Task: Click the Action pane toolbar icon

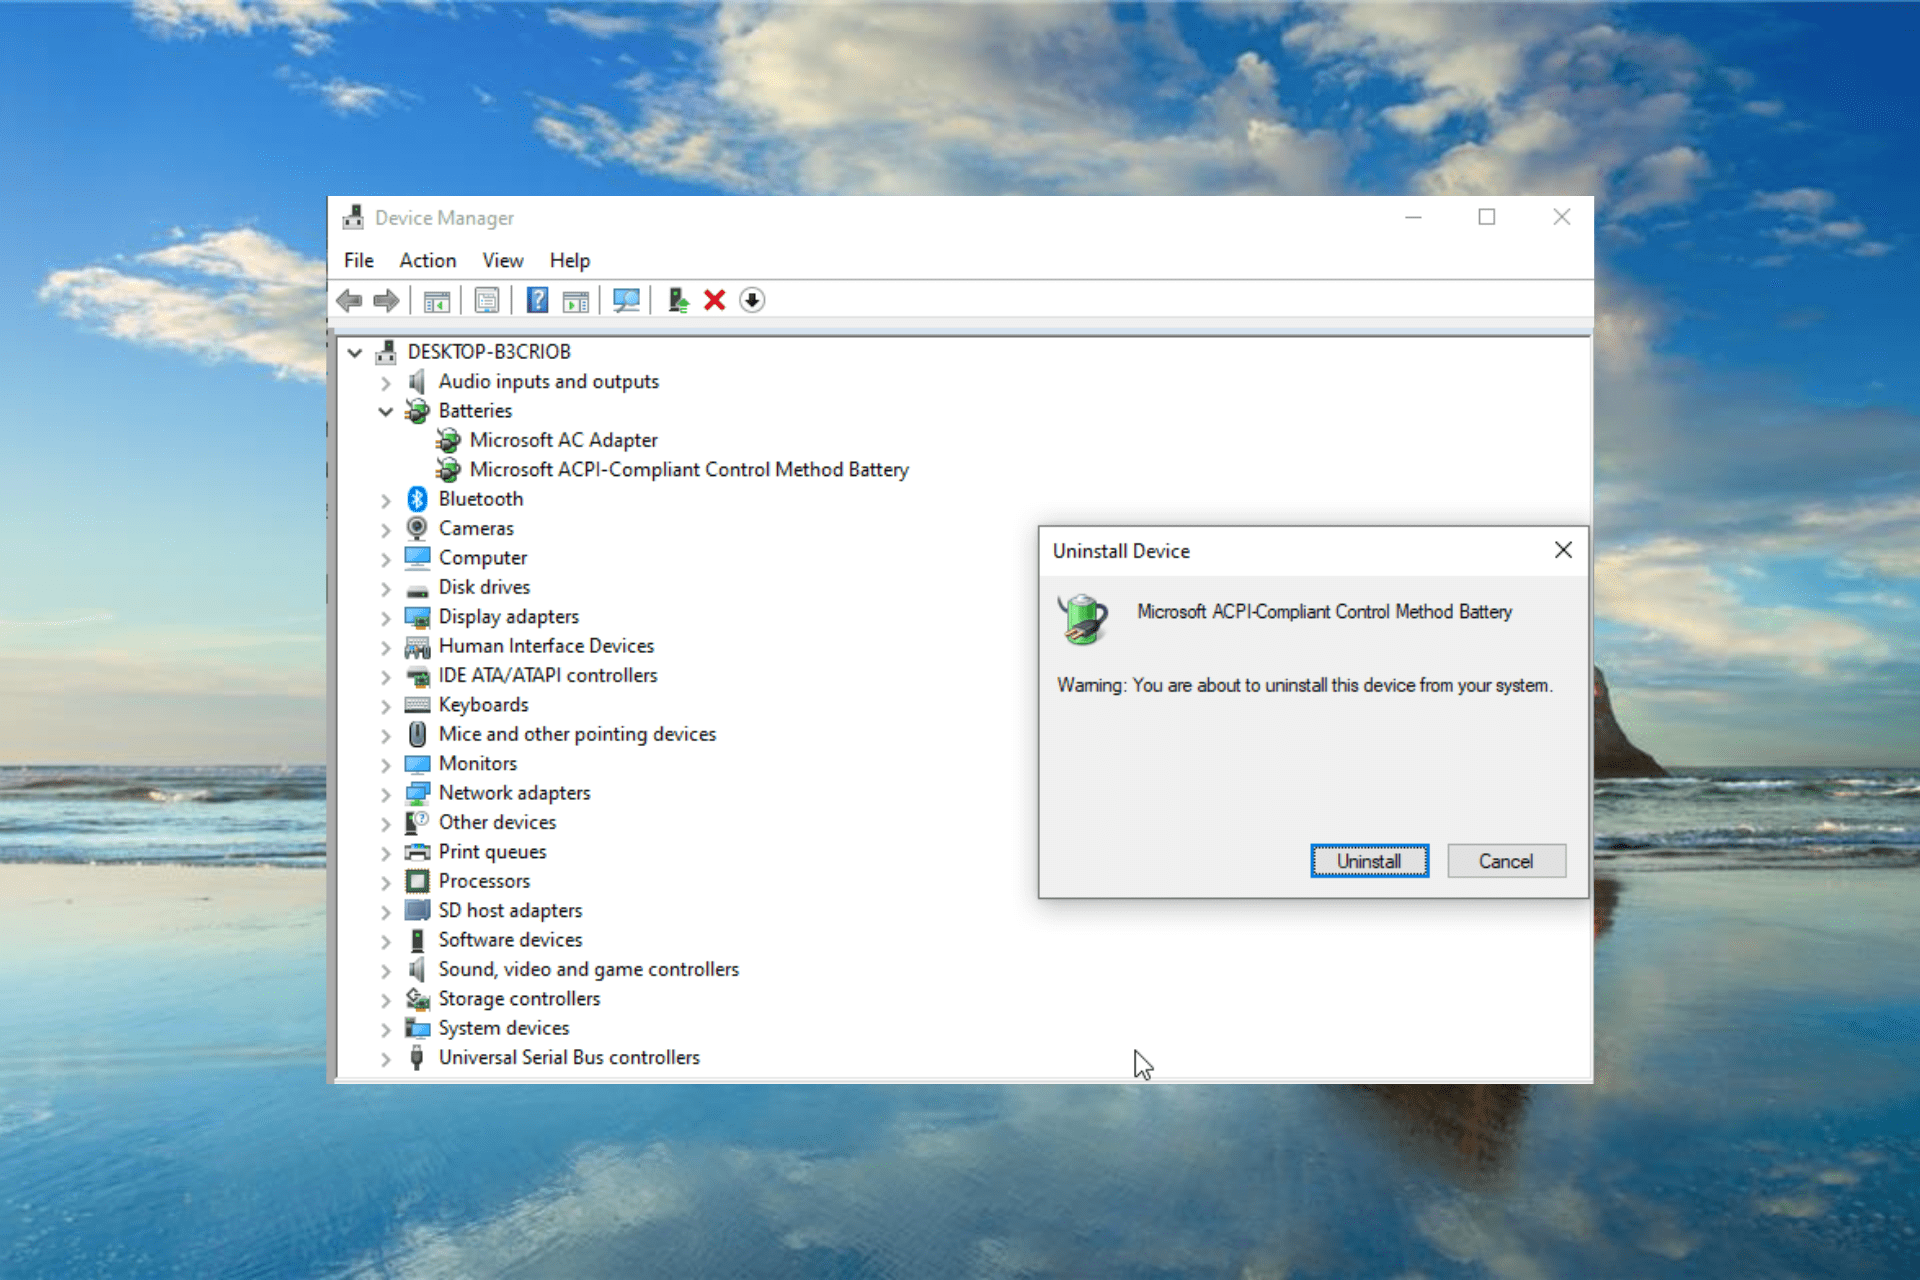Action: click(x=576, y=300)
